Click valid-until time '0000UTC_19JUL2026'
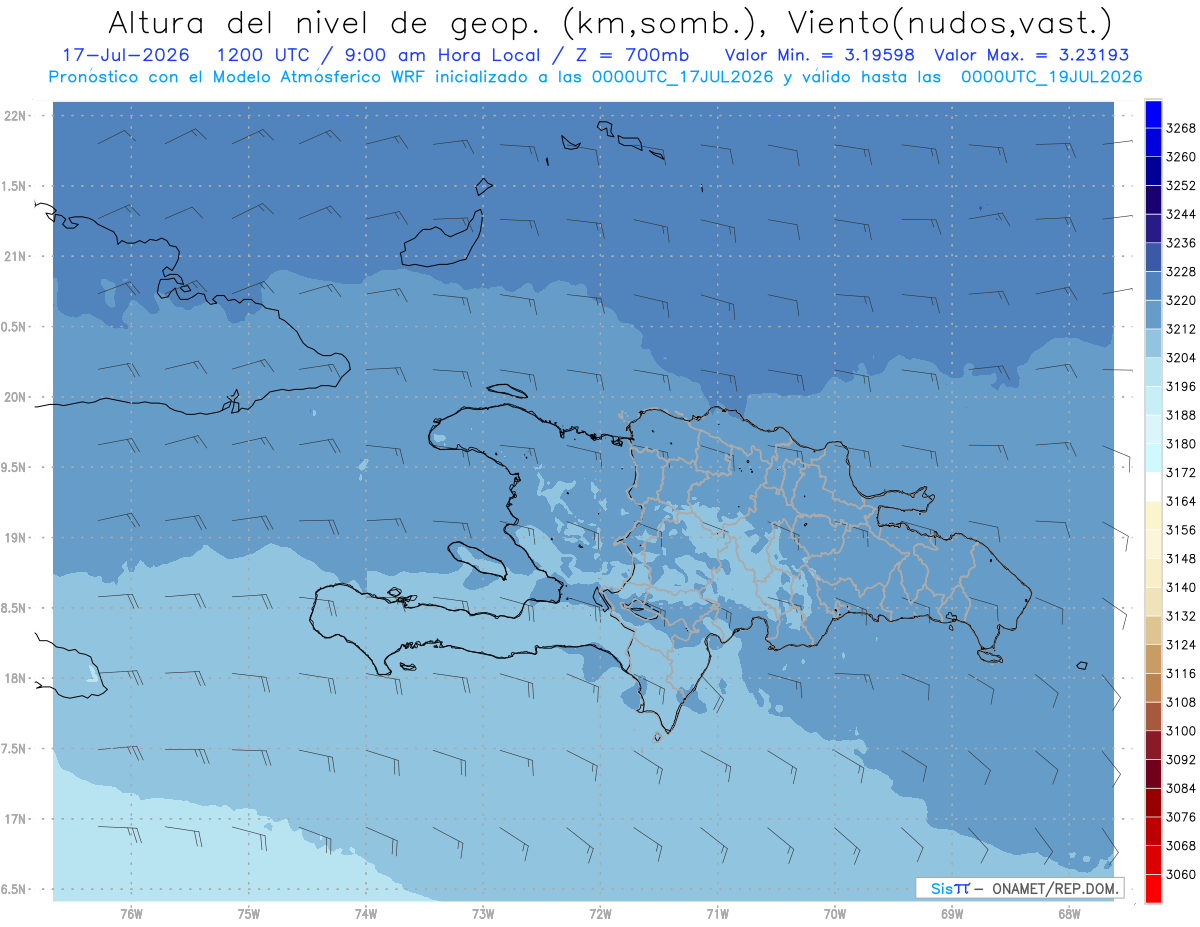Image resolution: width=1200 pixels, height=927 pixels. pyautogui.click(x=1051, y=77)
